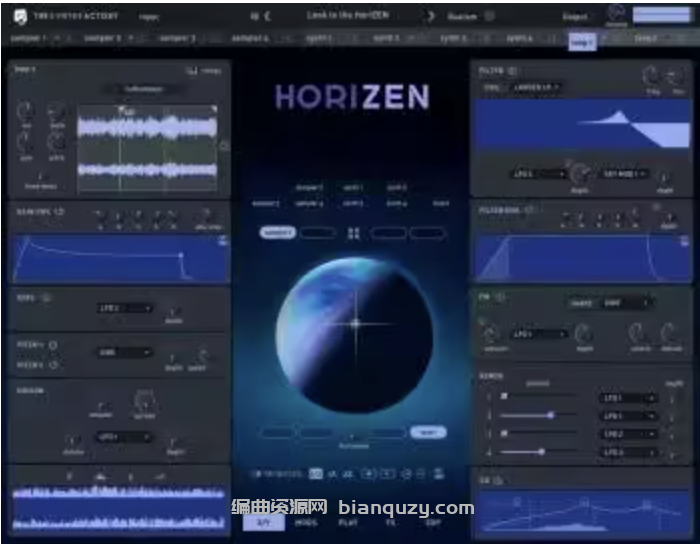This screenshot has height=544, width=700.
Task: Switch to the sampler 1 tab
Action: click(x=28, y=38)
